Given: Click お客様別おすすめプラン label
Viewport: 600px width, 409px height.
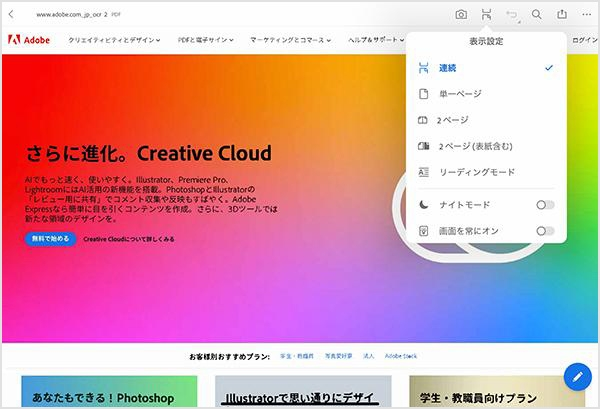Looking at the screenshot, I should (230, 357).
